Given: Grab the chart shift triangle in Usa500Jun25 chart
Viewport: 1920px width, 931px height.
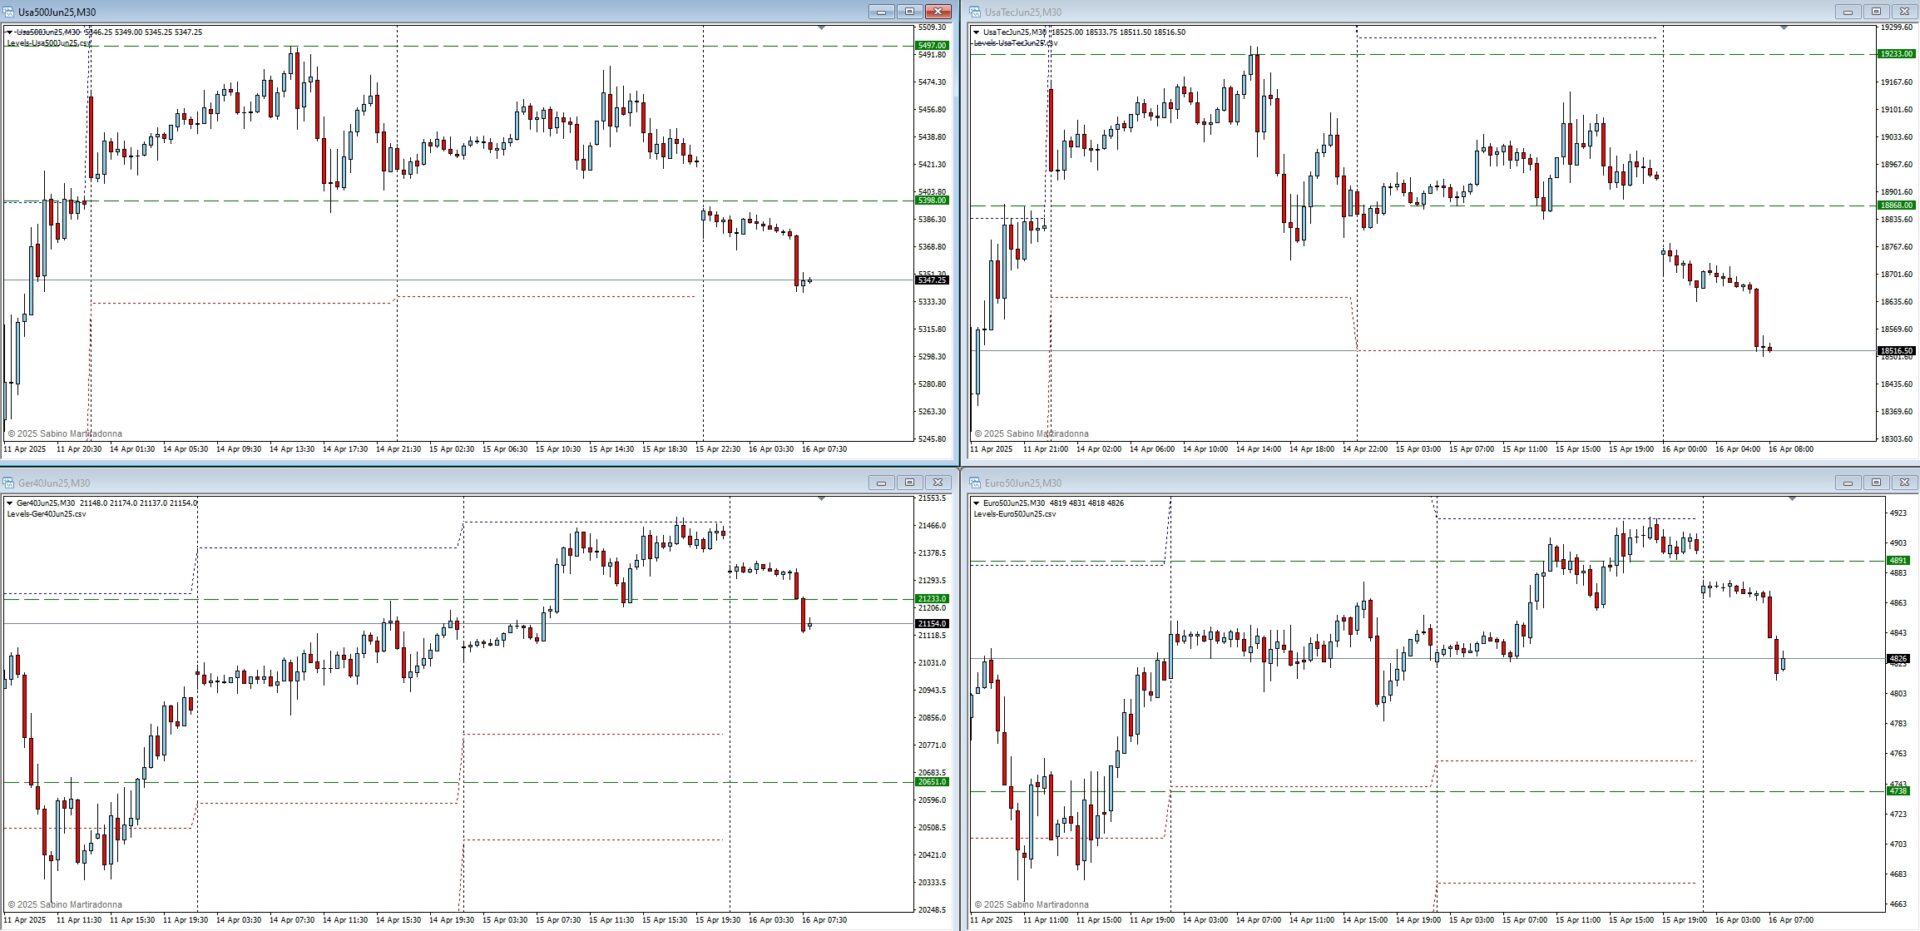Looking at the screenshot, I should (x=822, y=28).
